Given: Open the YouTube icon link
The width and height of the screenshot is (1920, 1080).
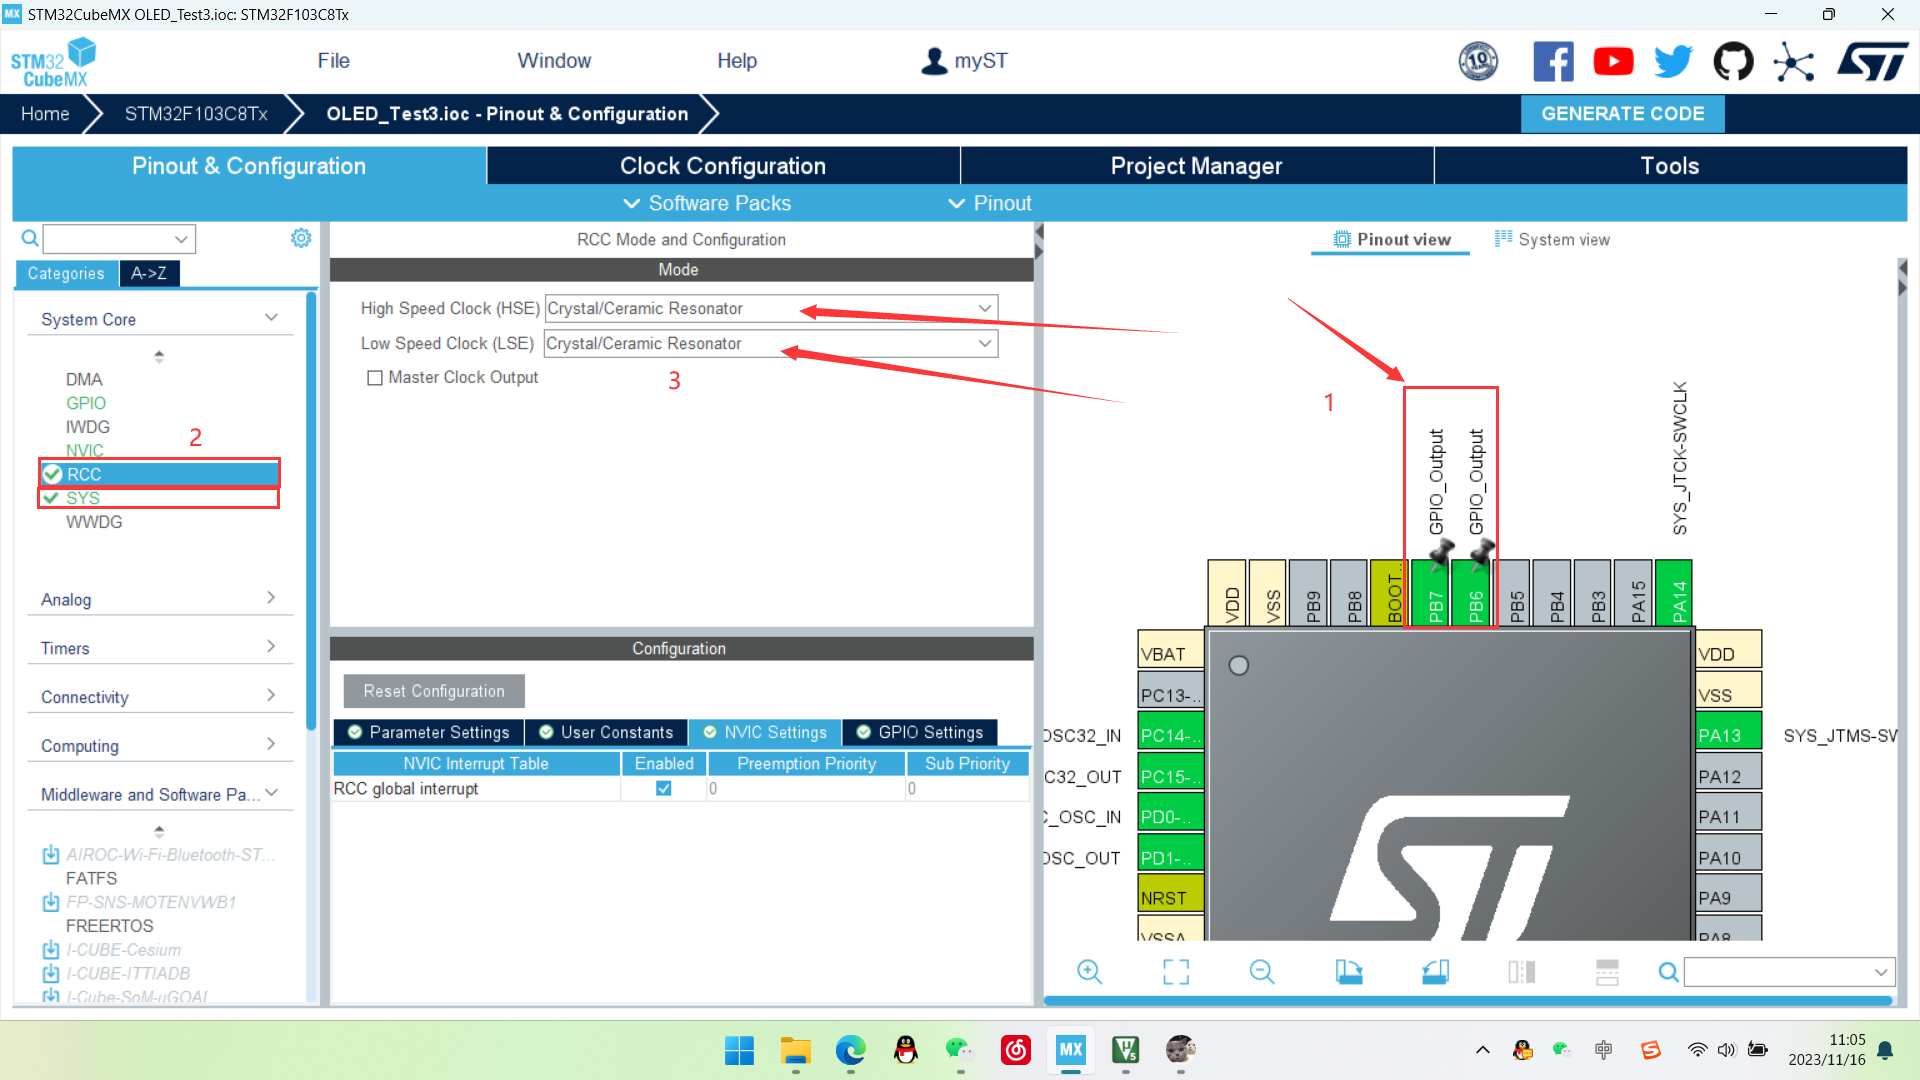Looking at the screenshot, I should point(1613,61).
